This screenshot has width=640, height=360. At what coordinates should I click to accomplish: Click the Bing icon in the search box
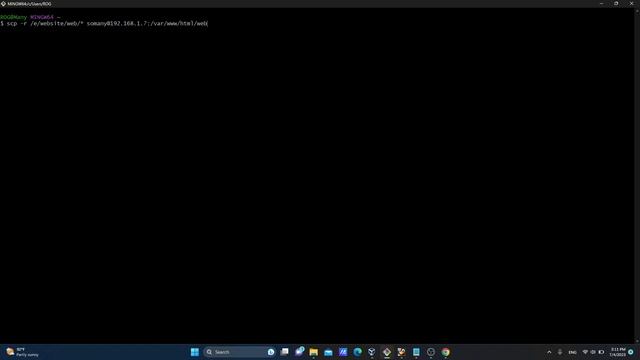pyautogui.click(x=271, y=352)
